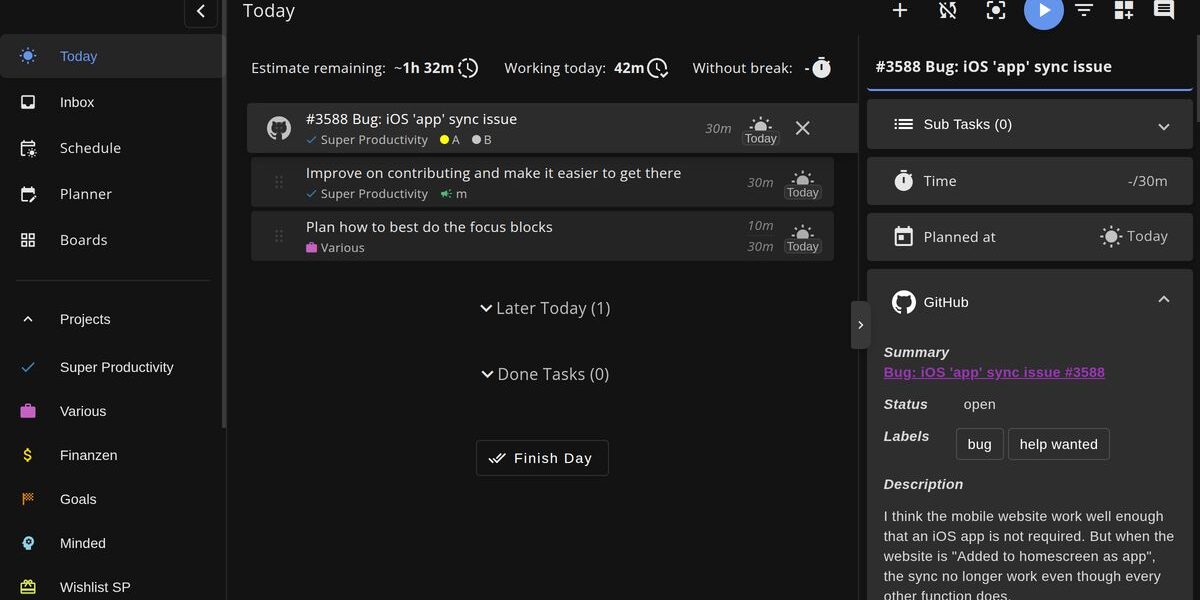This screenshot has width=1200, height=600.
Task: Open the Today view in the sidebar
Action: (x=111, y=56)
